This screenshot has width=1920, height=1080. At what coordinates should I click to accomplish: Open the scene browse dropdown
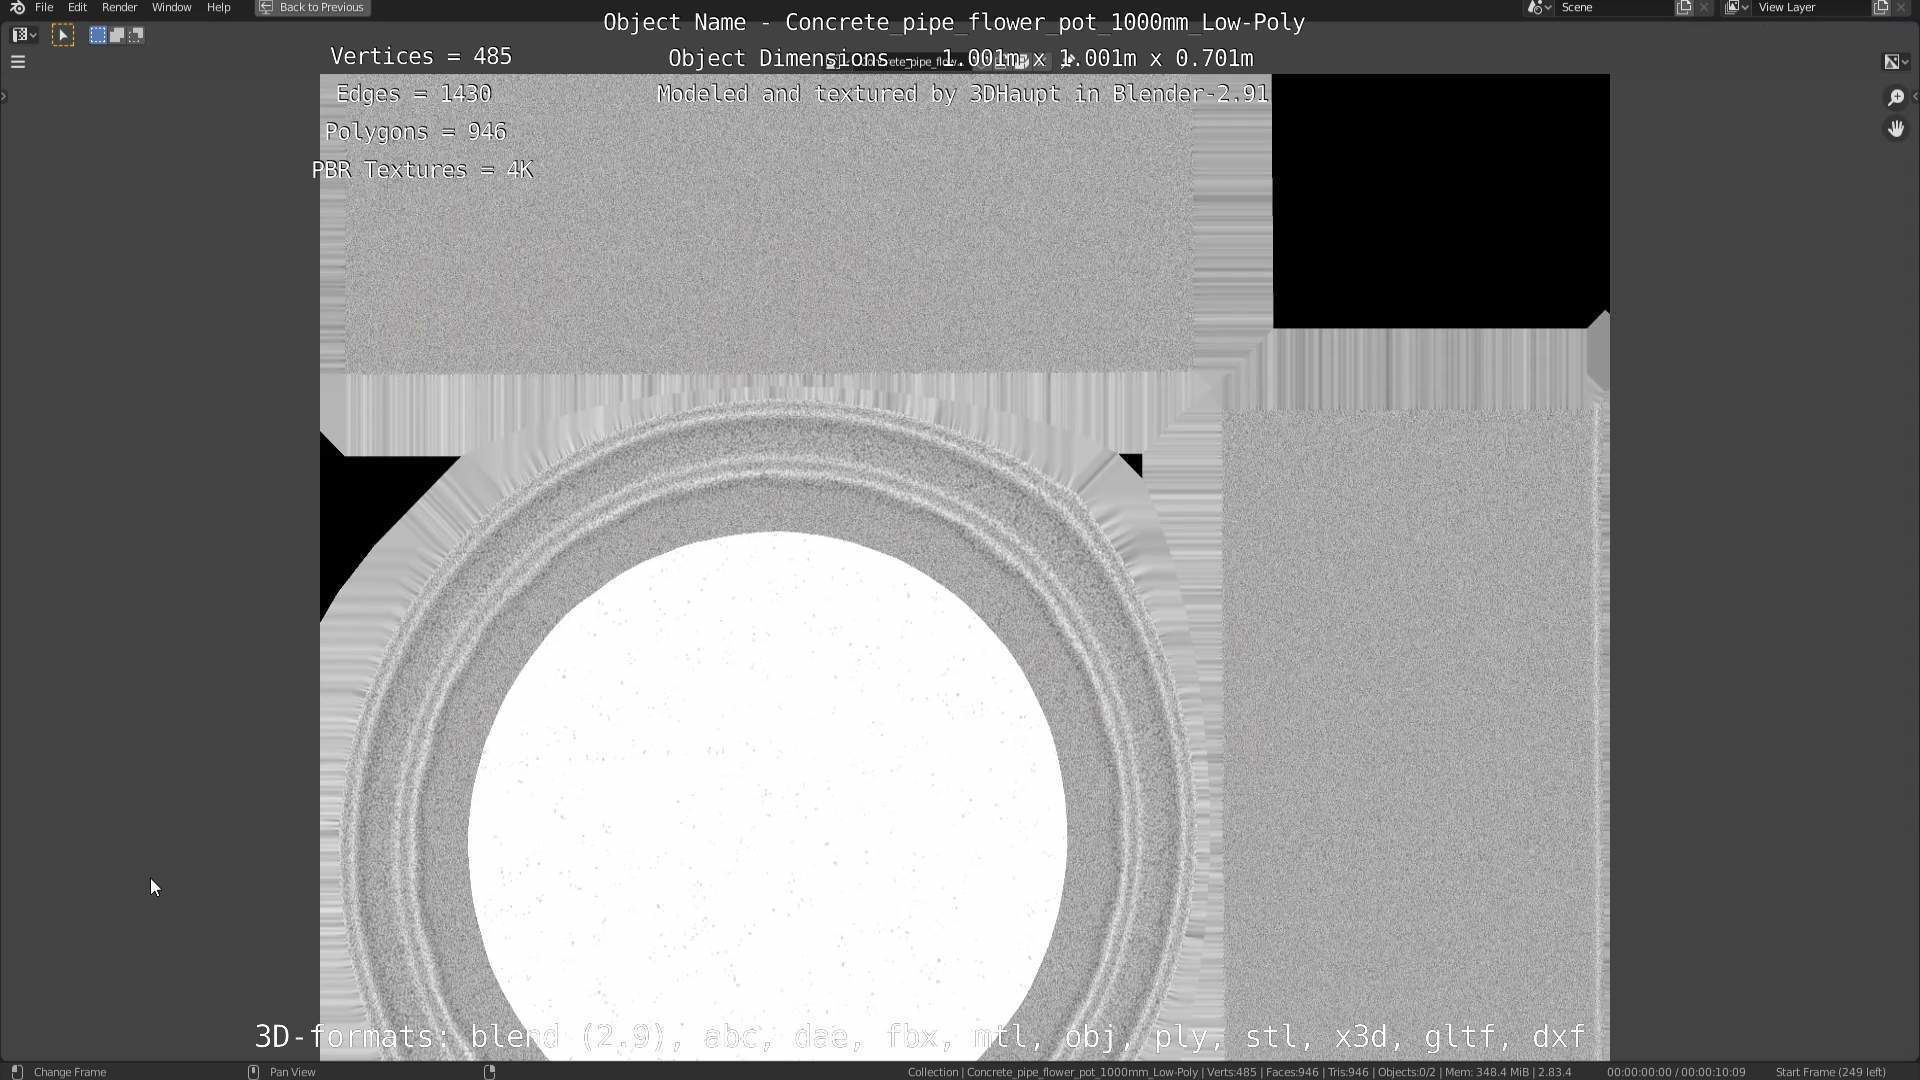1538,7
